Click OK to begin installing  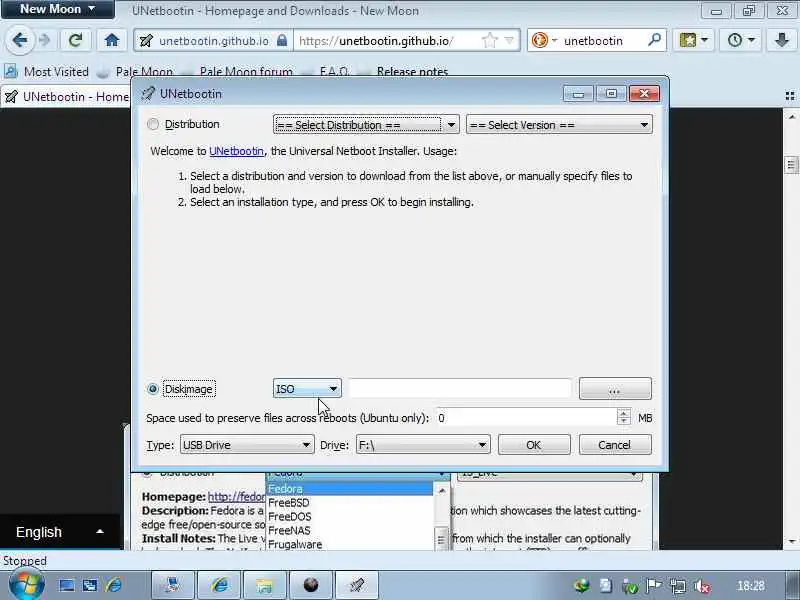(x=534, y=444)
